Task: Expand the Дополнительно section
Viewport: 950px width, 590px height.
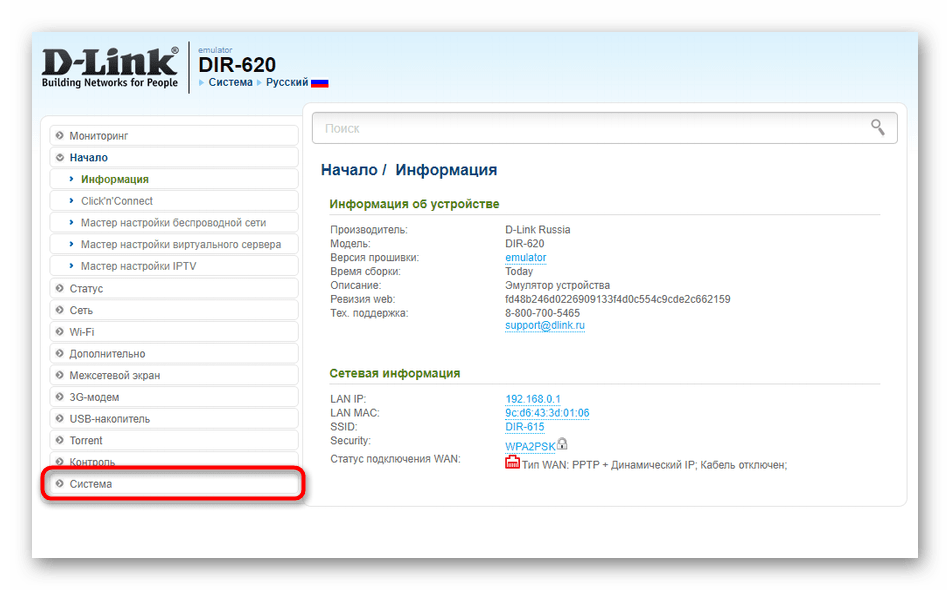Action: (x=174, y=354)
